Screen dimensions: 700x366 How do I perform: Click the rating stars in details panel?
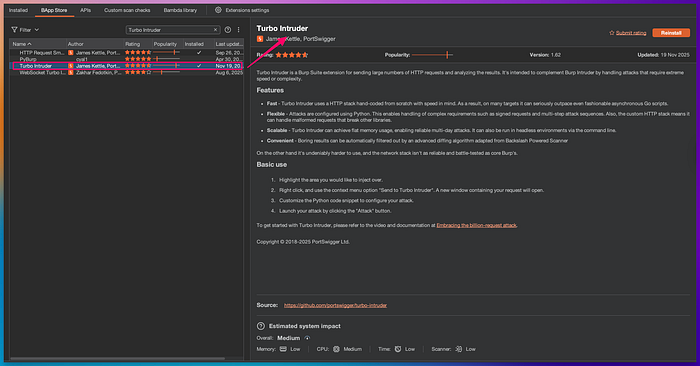pos(292,55)
